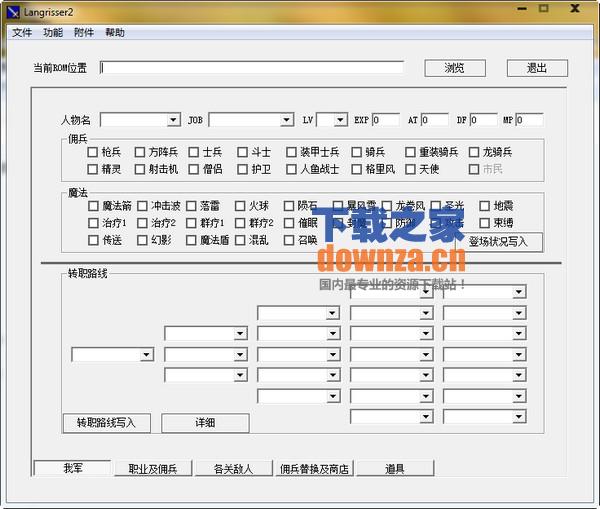This screenshot has height=509, width=600.
Task: Switch to the 各关敌人 tab
Action: pyautogui.click(x=233, y=468)
